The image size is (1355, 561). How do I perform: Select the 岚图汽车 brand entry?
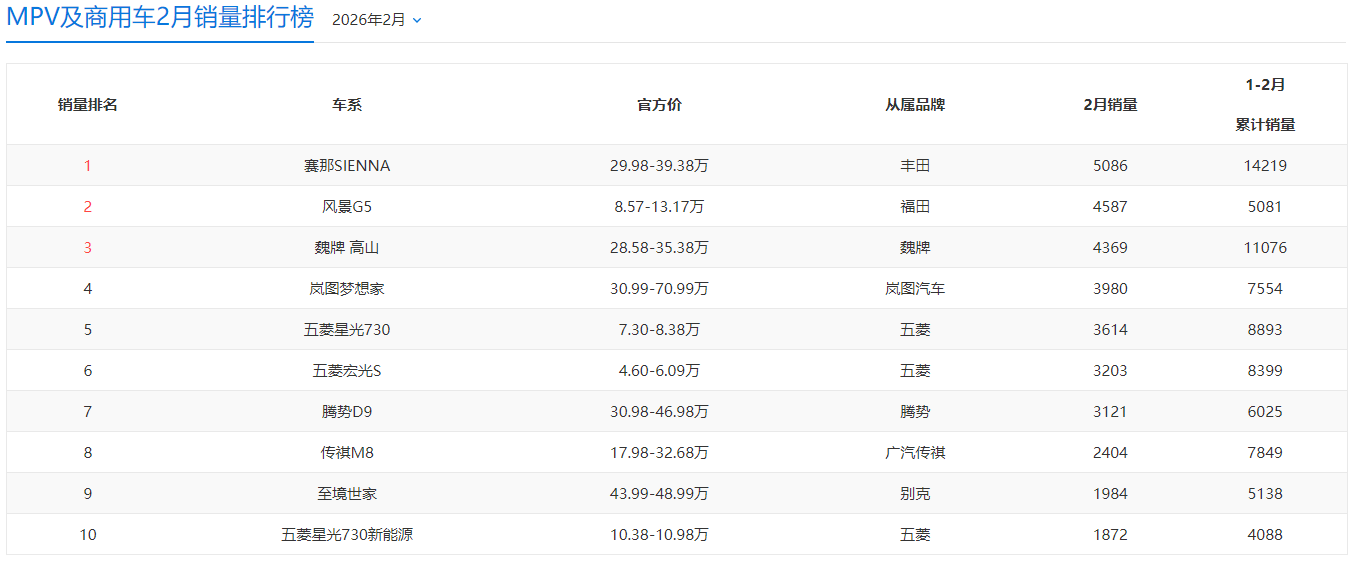pyautogui.click(x=915, y=289)
